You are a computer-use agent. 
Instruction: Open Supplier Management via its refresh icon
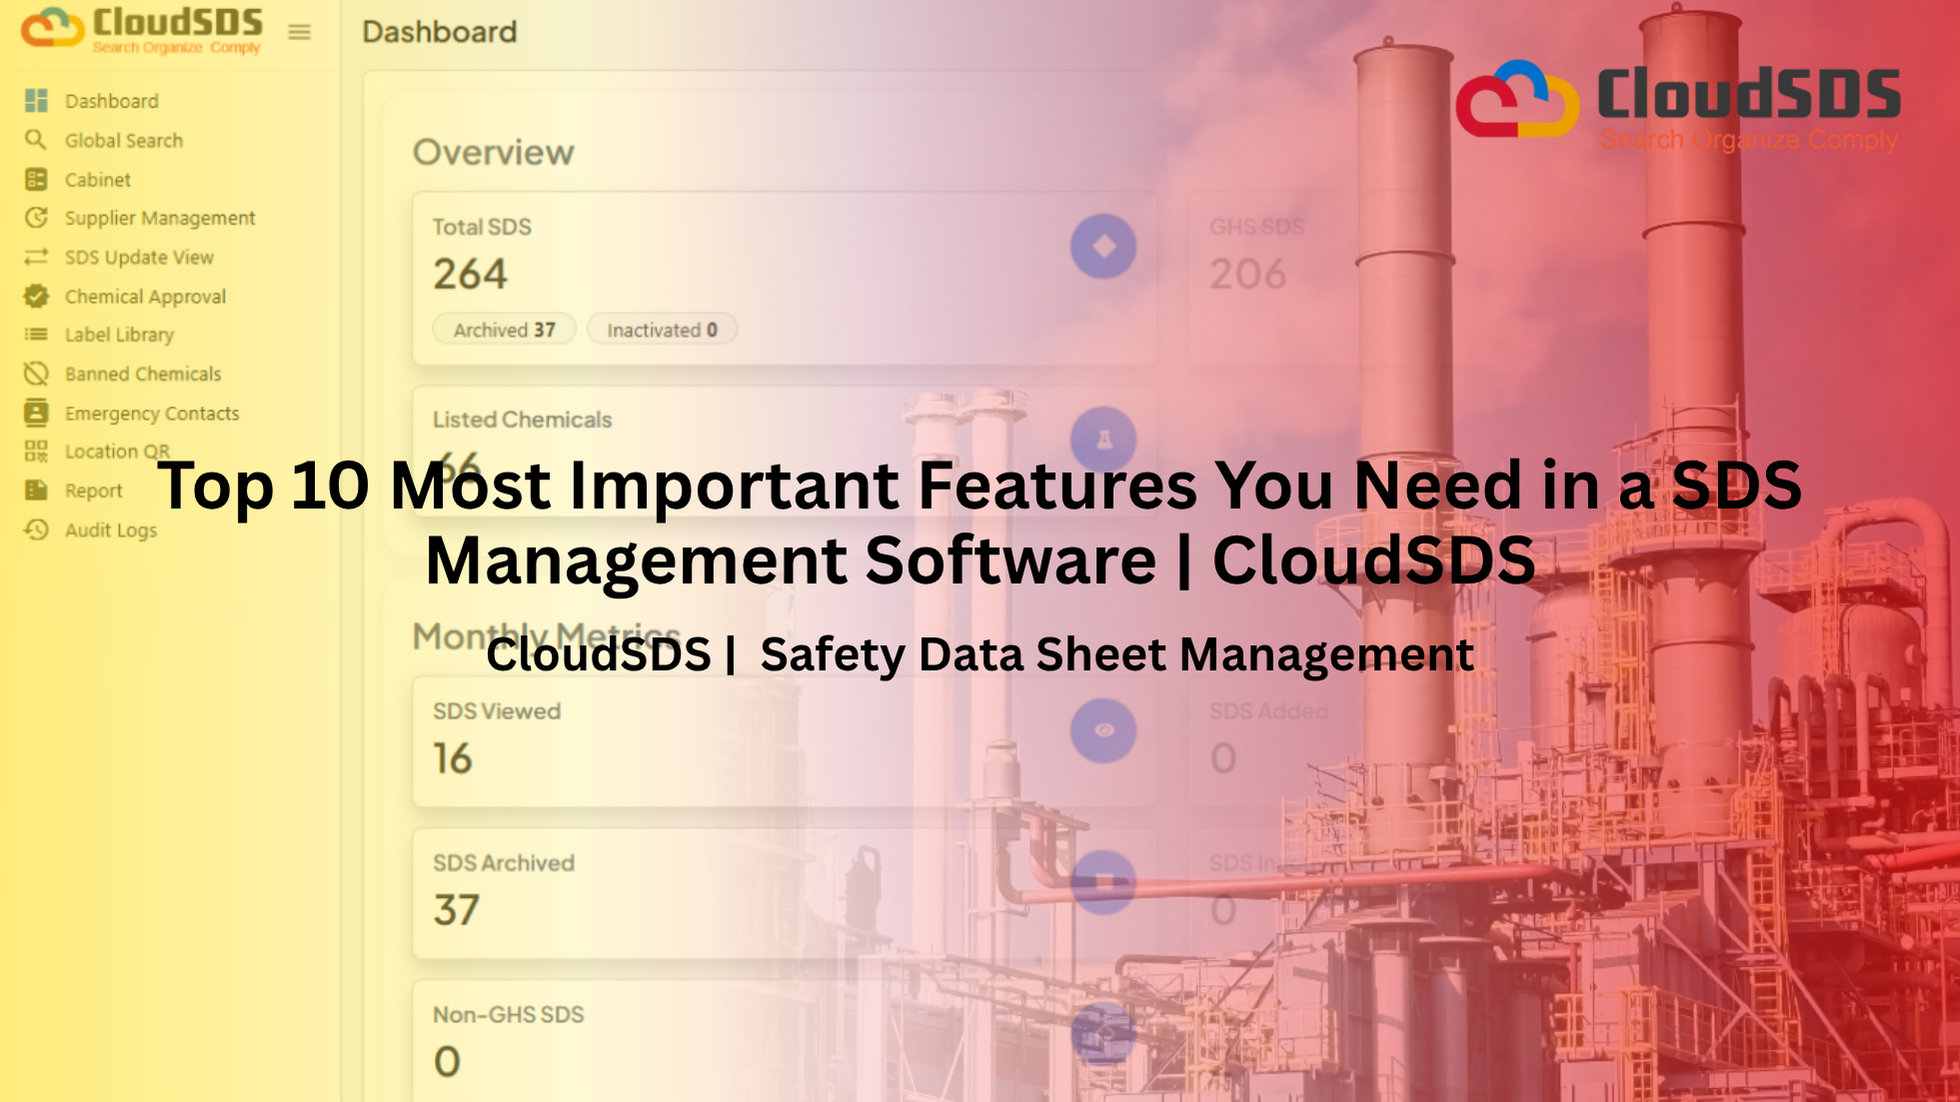pos(36,218)
